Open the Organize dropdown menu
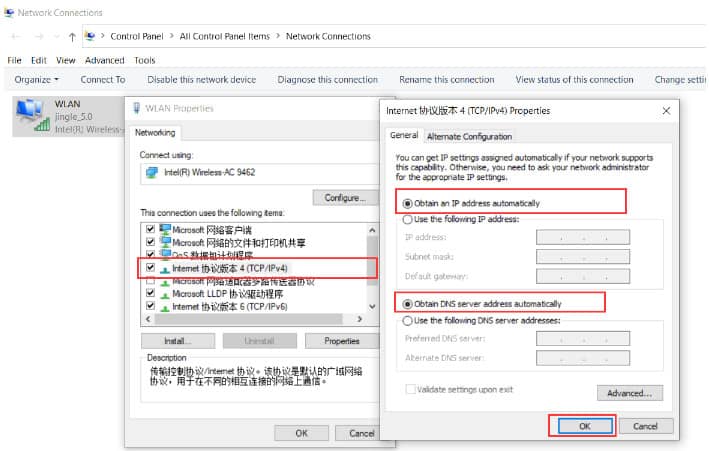This screenshot has height=451, width=709. [x=37, y=79]
